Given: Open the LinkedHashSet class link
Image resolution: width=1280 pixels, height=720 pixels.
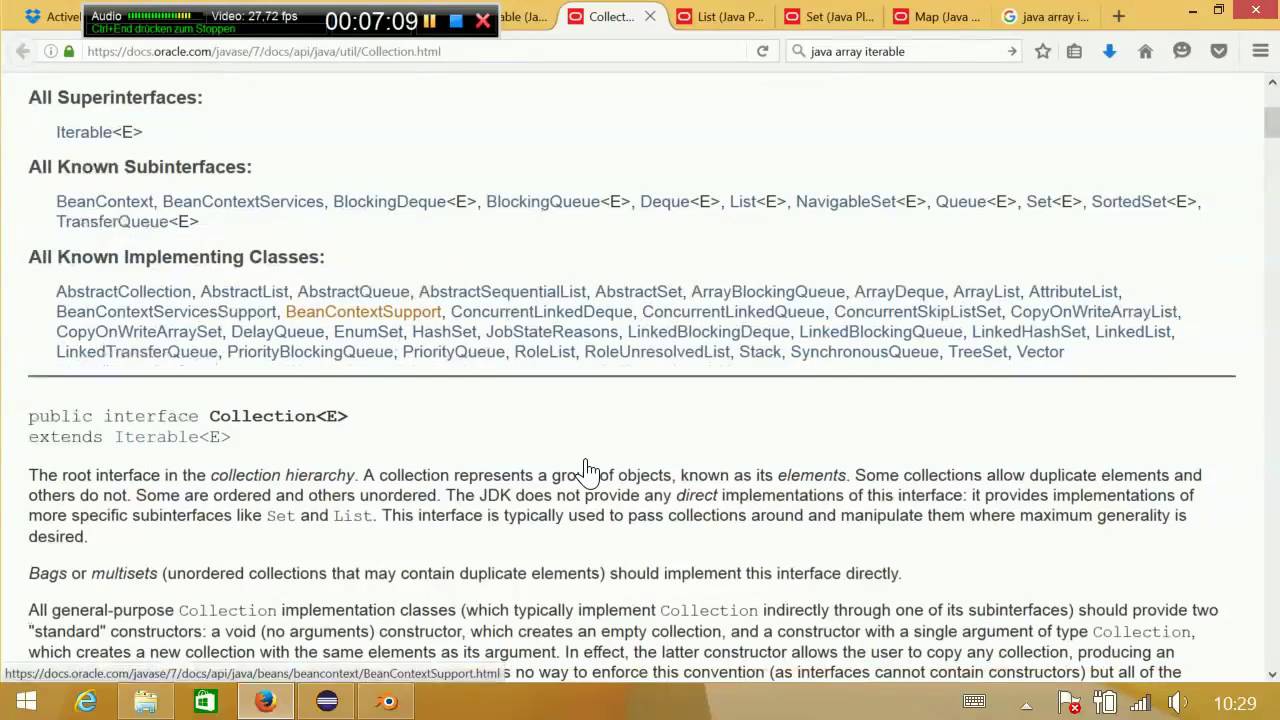Looking at the screenshot, I should (x=1029, y=332).
